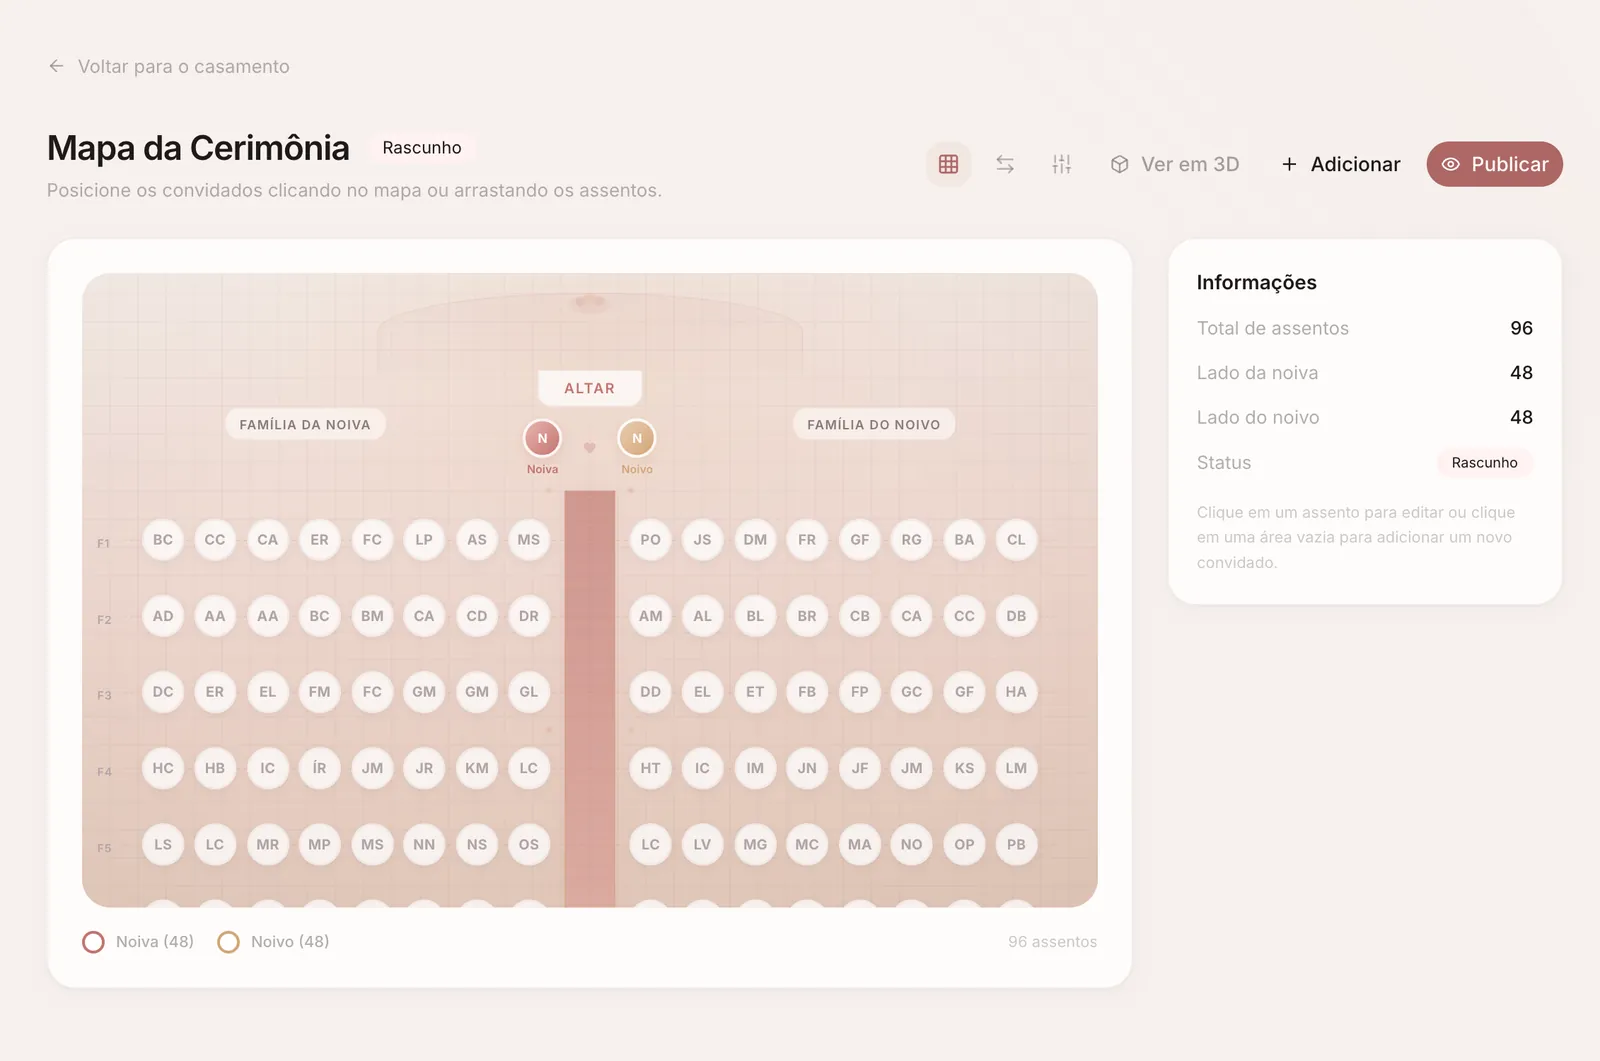Select seat DD in row F3
The image size is (1600, 1061).
click(x=651, y=692)
